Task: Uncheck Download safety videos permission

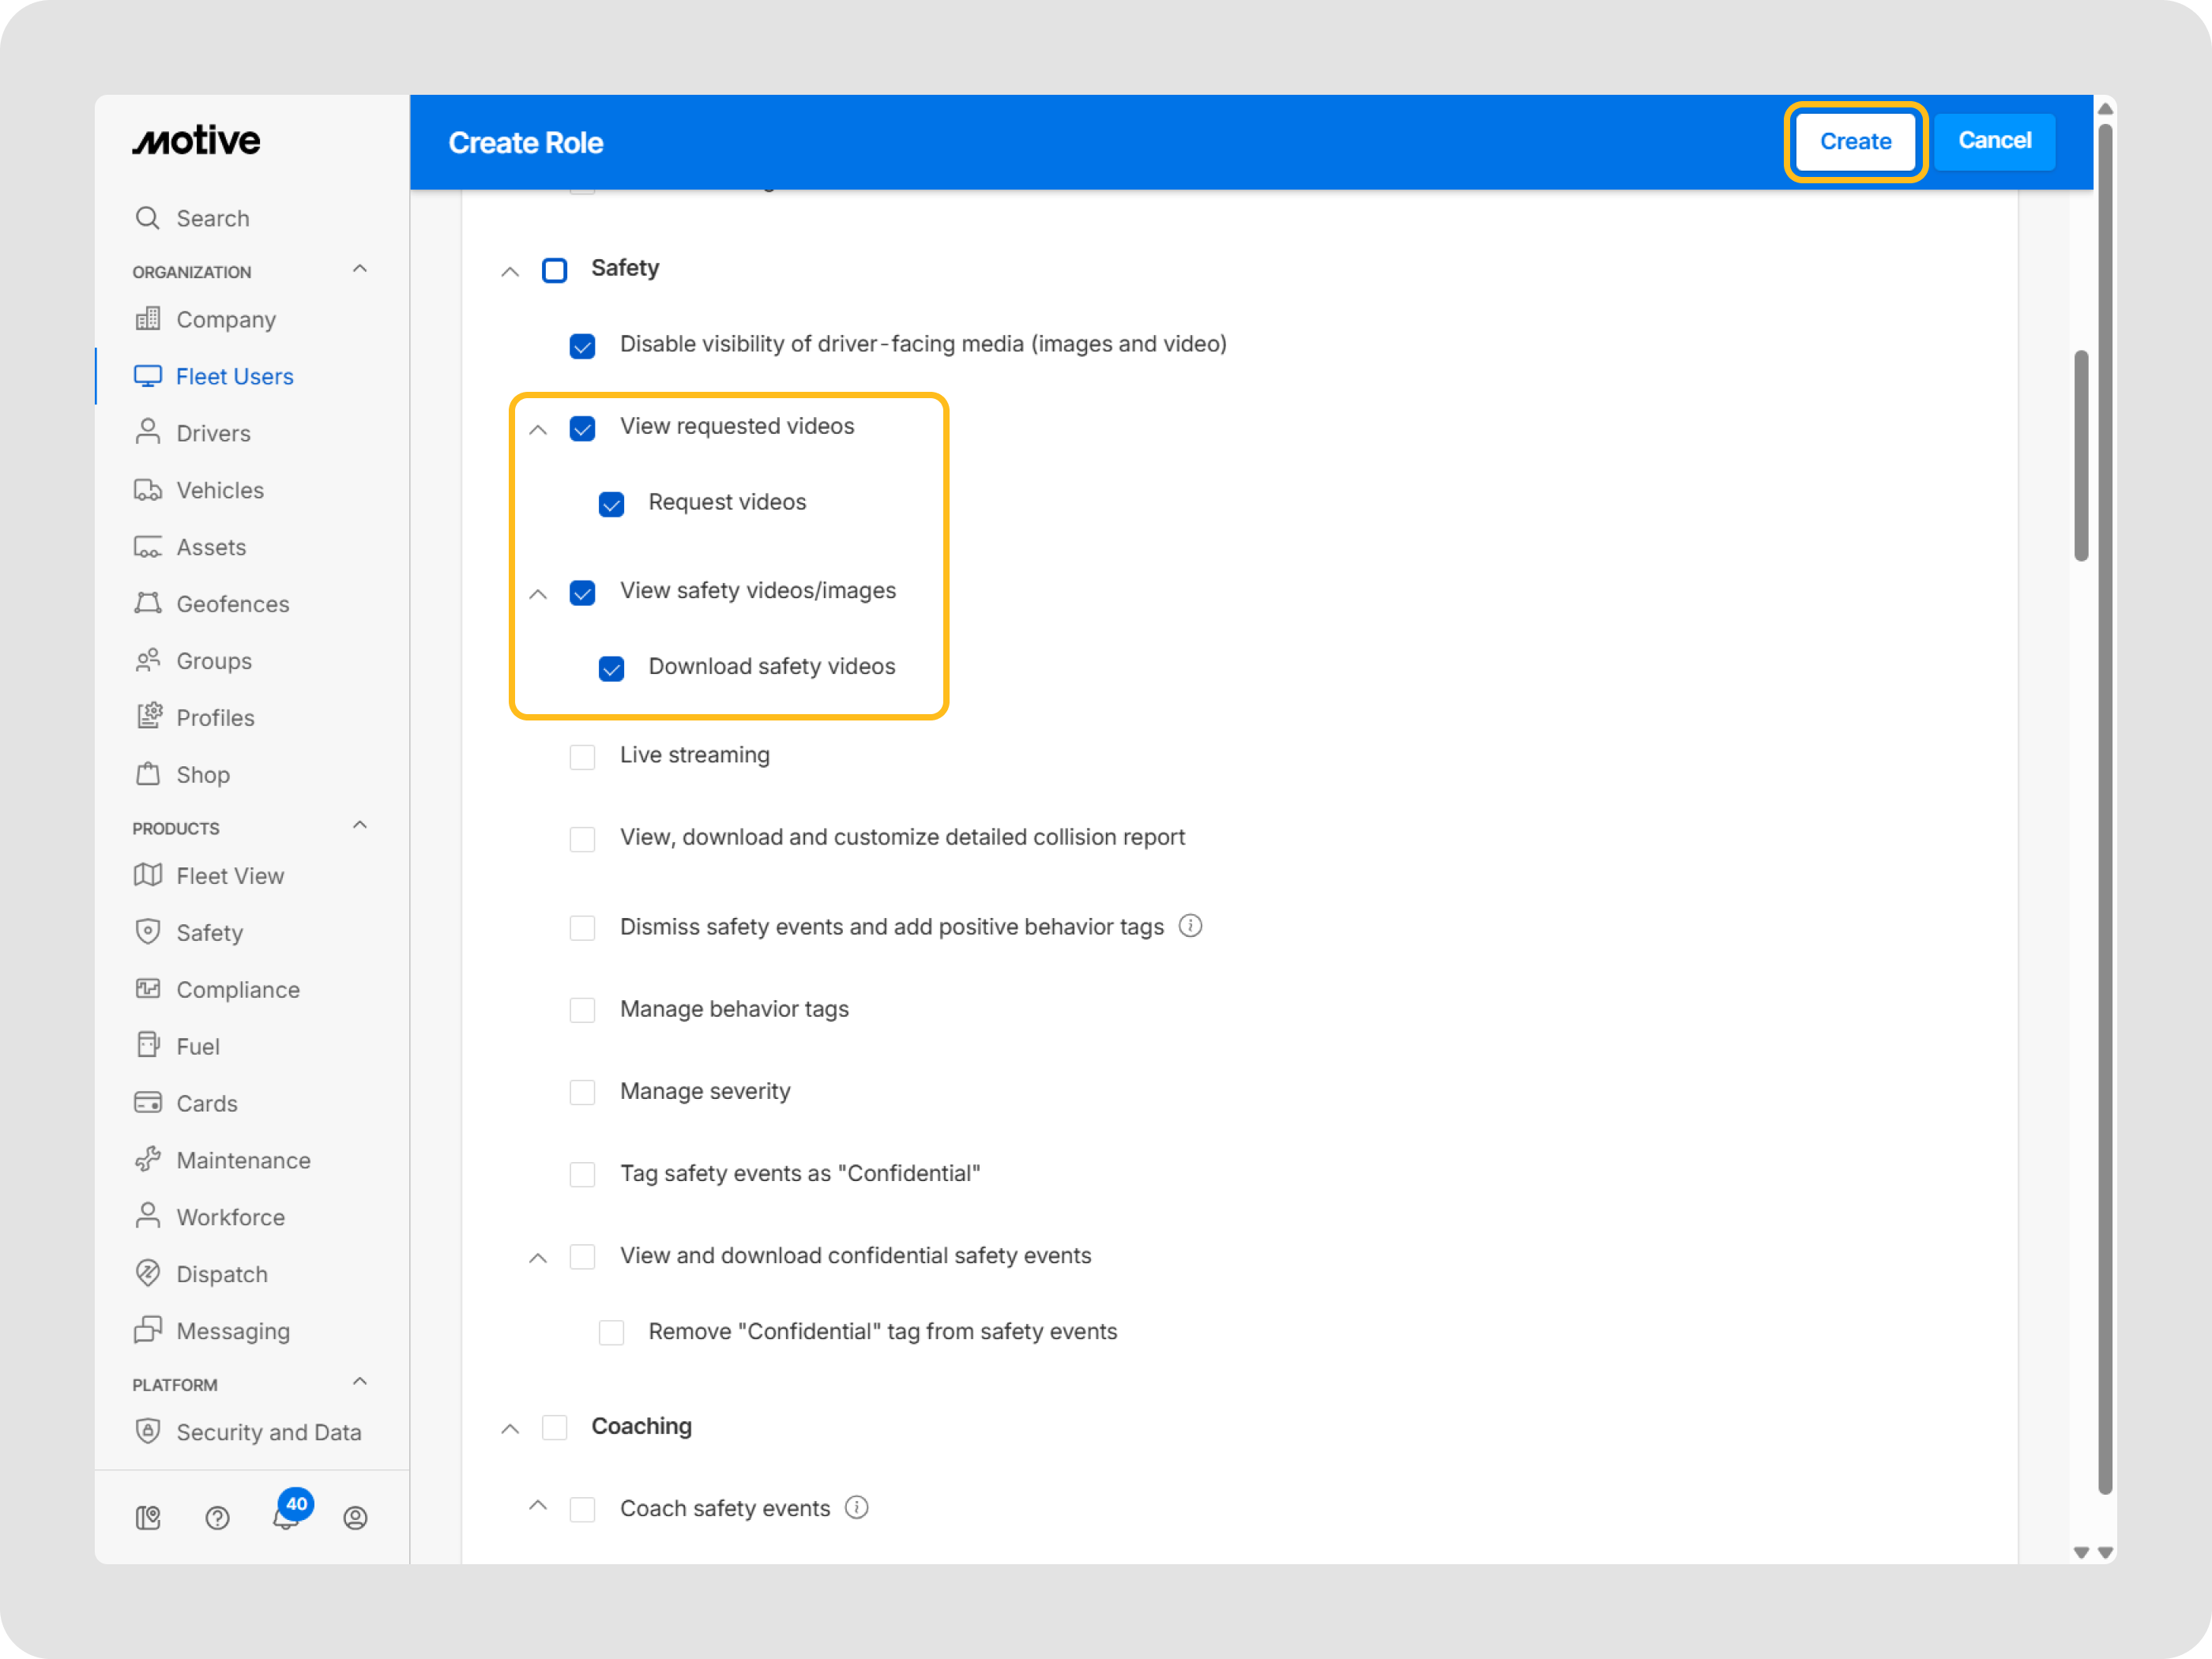Action: [x=611, y=668]
